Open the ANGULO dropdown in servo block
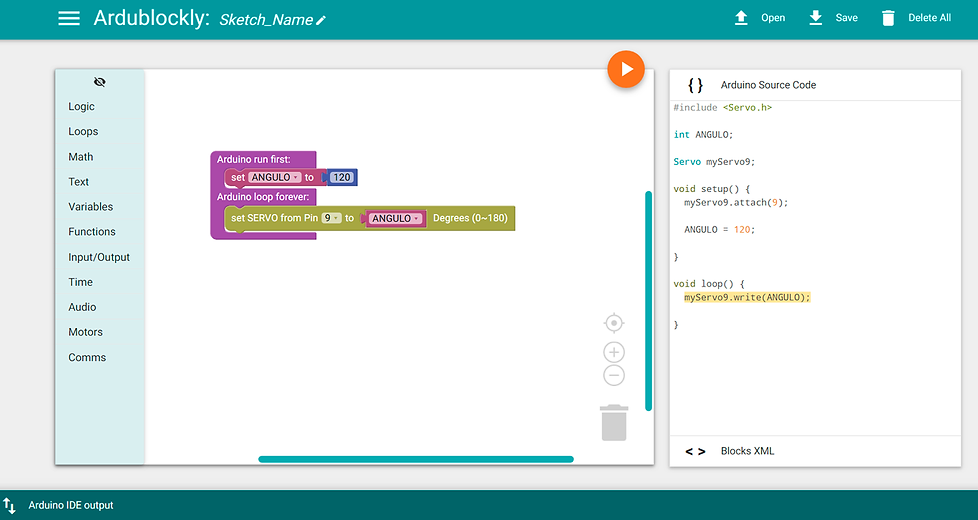 (x=396, y=219)
